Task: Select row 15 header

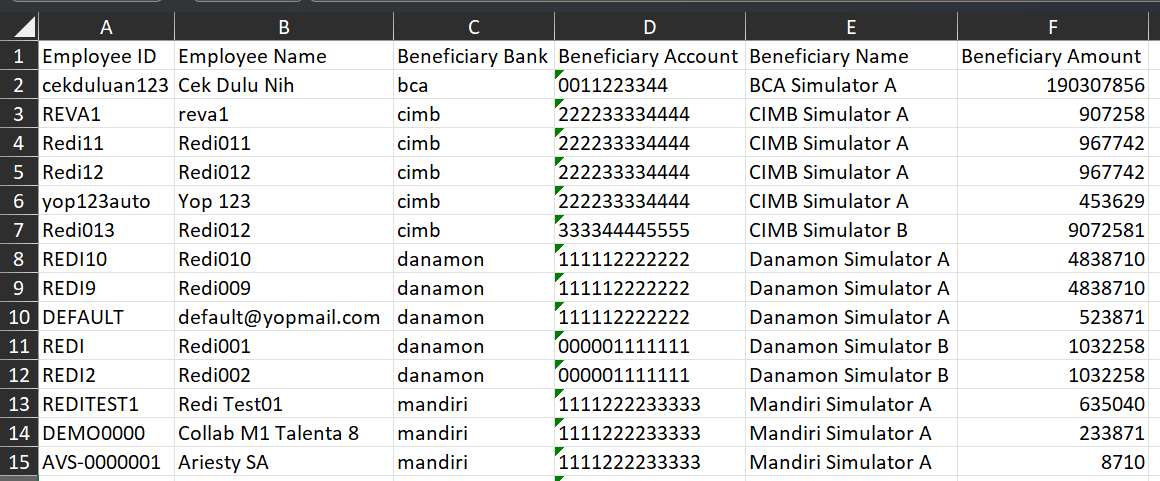Action: [x=20, y=462]
